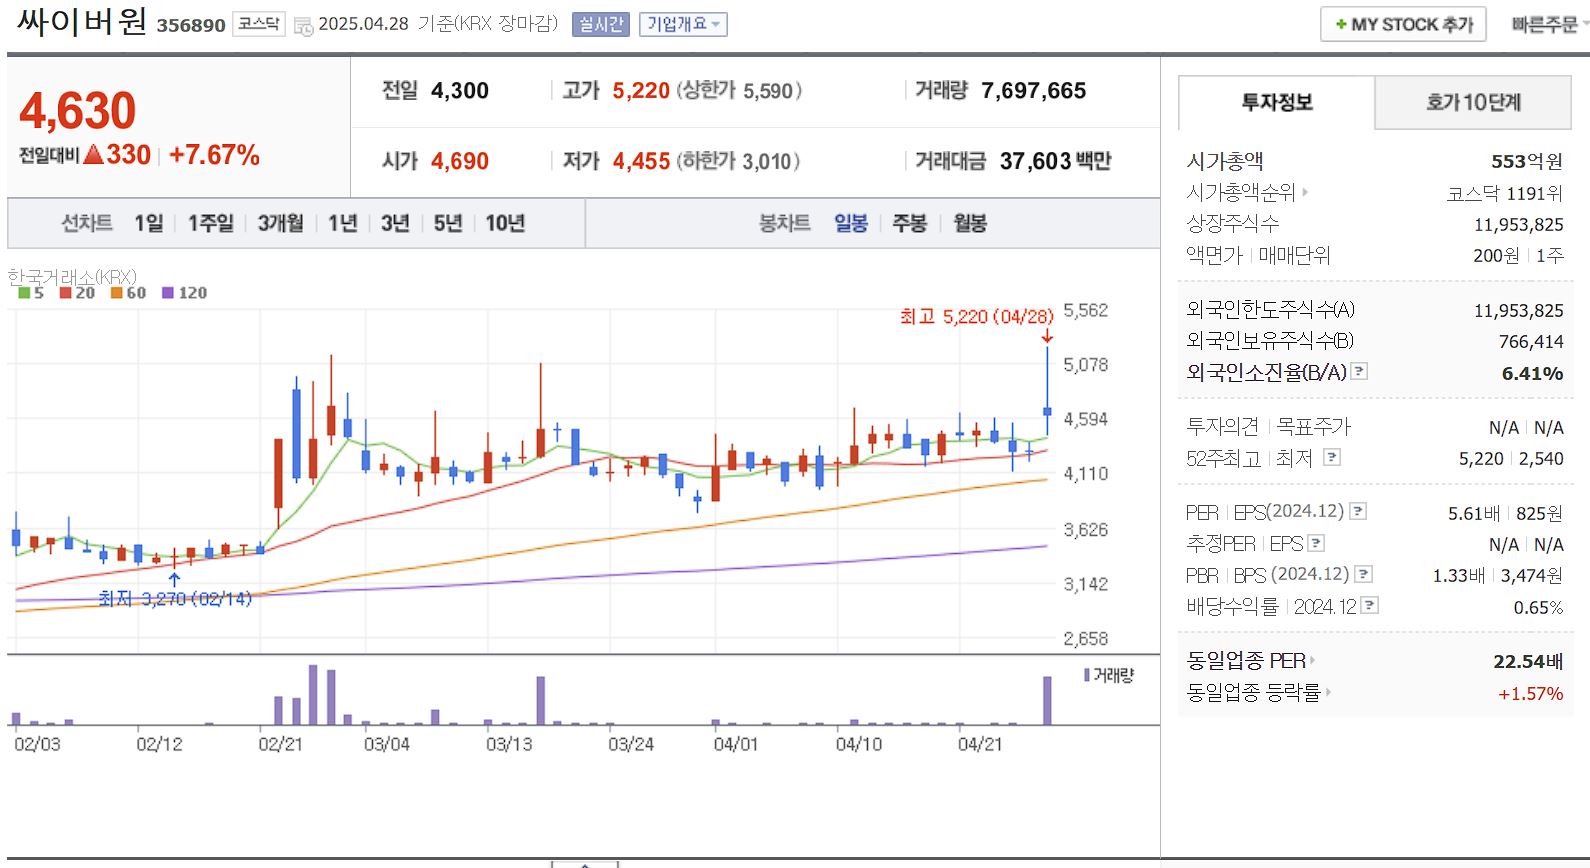1590x868 pixels.
Task: Click the 04/10 date label on chart axis
Action: point(859,744)
